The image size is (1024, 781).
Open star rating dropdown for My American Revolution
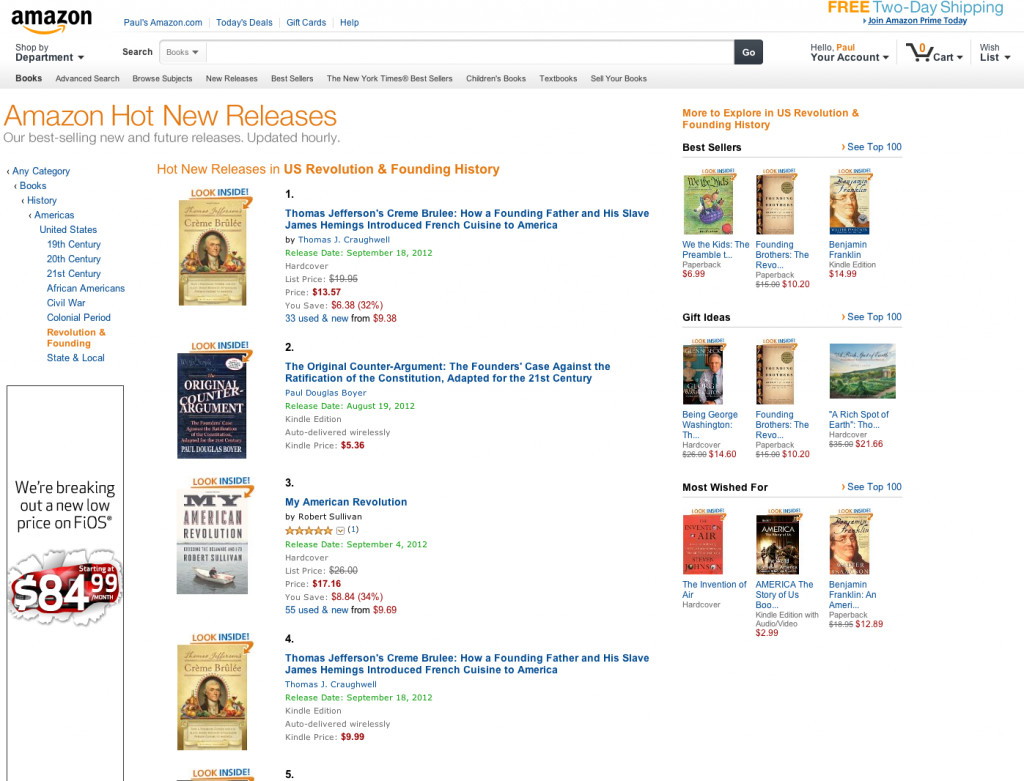(340, 530)
